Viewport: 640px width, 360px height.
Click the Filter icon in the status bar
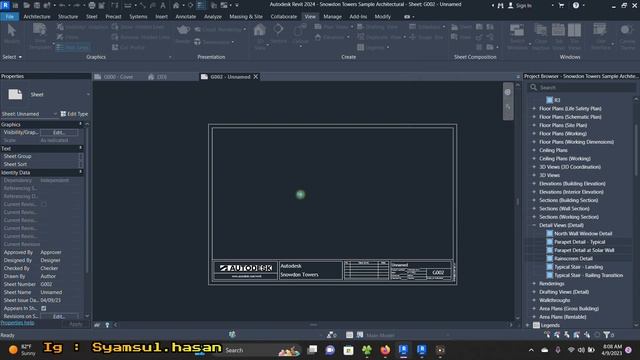[607, 335]
